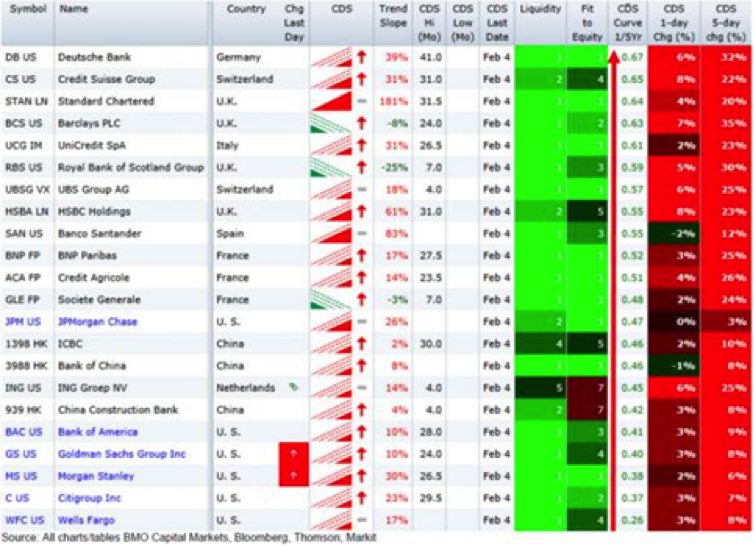Click the CDS trend chart for HSBC Holdings
The height and width of the screenshot is (546, 754).
coord(332,212)
